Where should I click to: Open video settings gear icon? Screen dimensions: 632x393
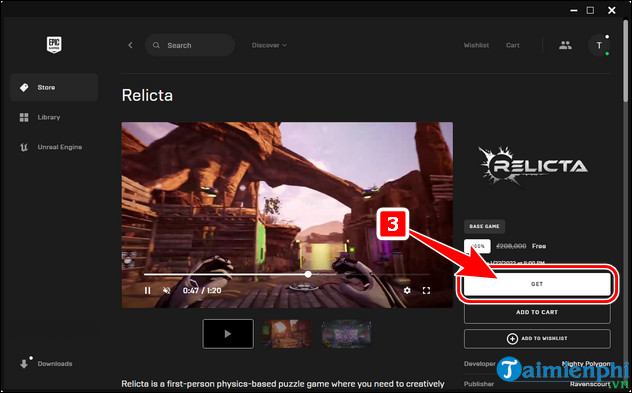click(407, 290)
